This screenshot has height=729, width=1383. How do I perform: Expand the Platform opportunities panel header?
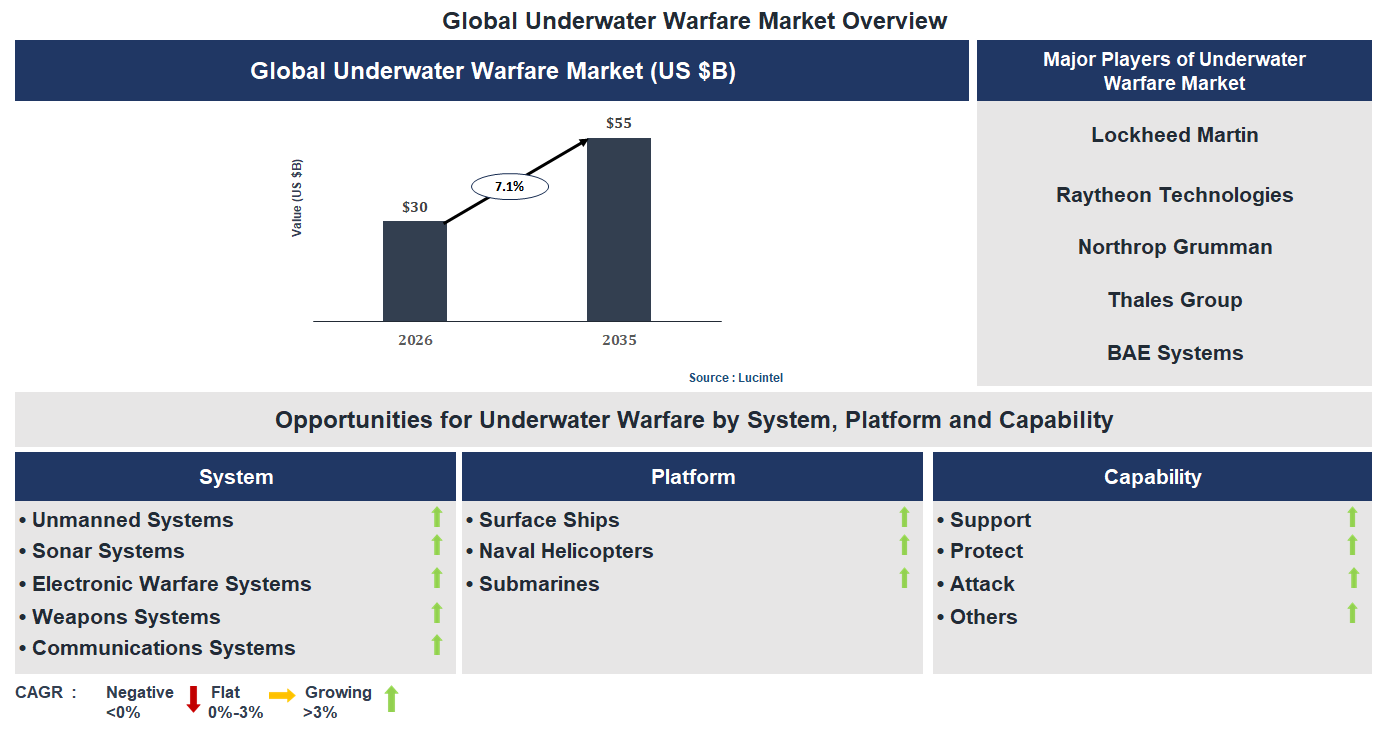[x=692, y=476]
